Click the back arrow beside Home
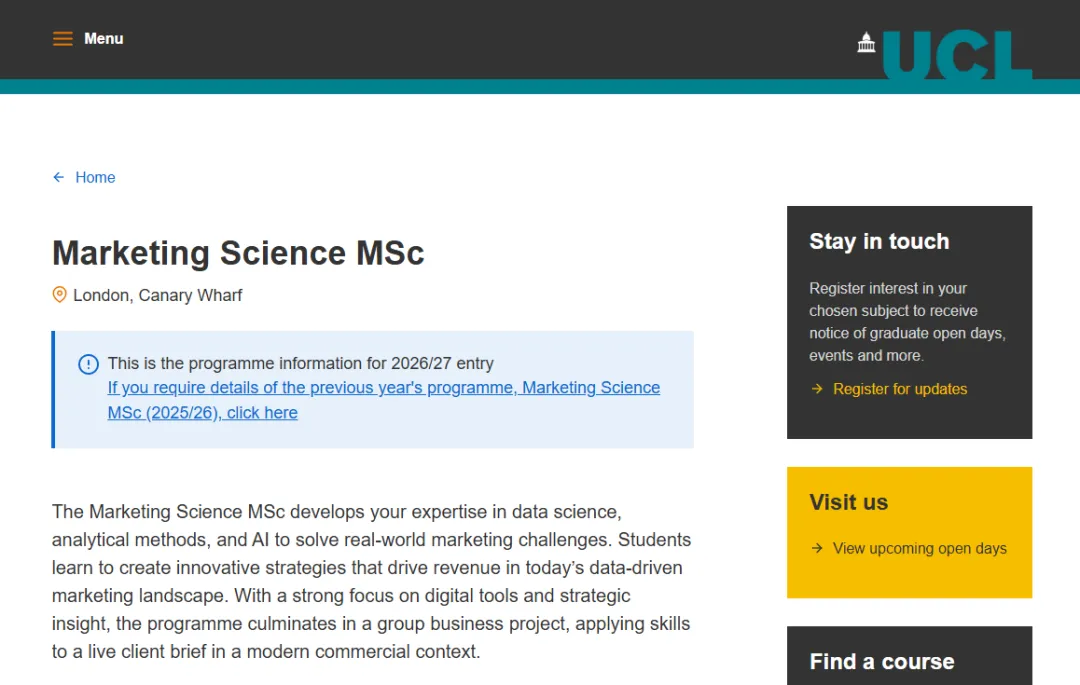The height and width of the screenshot is (685, 1080). pos(59,177)
